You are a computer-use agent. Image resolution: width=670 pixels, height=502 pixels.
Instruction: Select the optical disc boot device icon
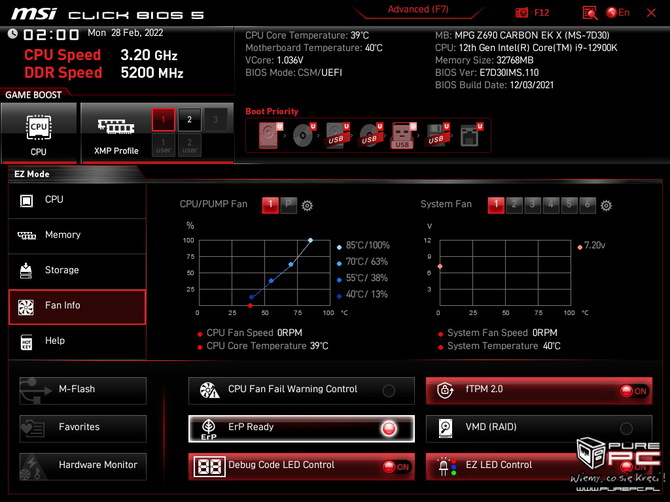tap(304, 135)
